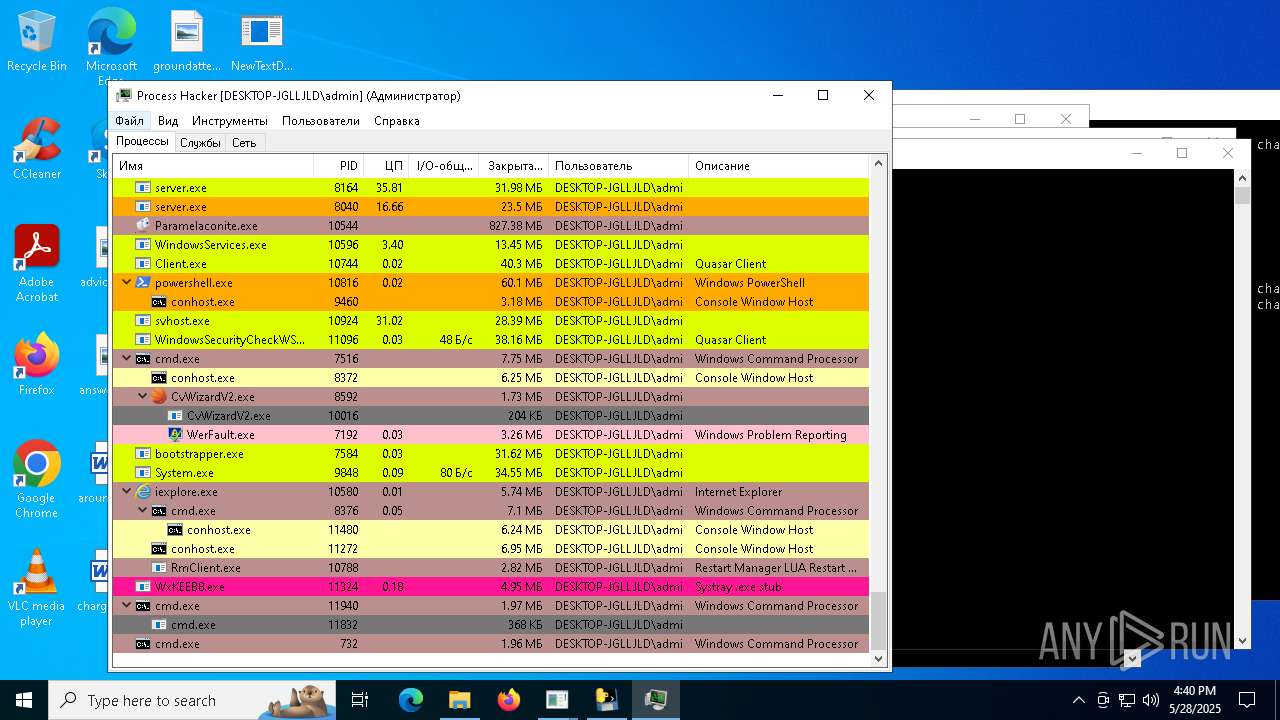Select the svhost.exe process row

point(491,321)
